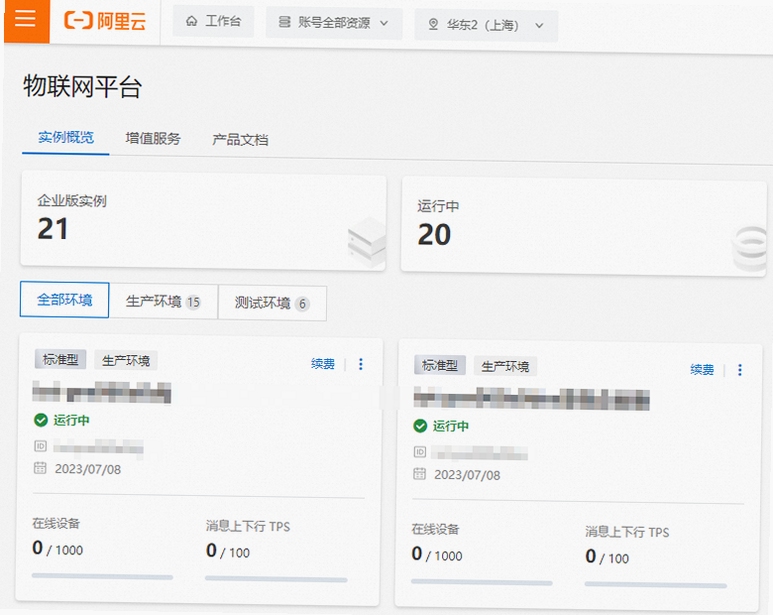Select the 生产环境 filter tab
This screenshot has width=773, height=615.
[x=163, y=302]
